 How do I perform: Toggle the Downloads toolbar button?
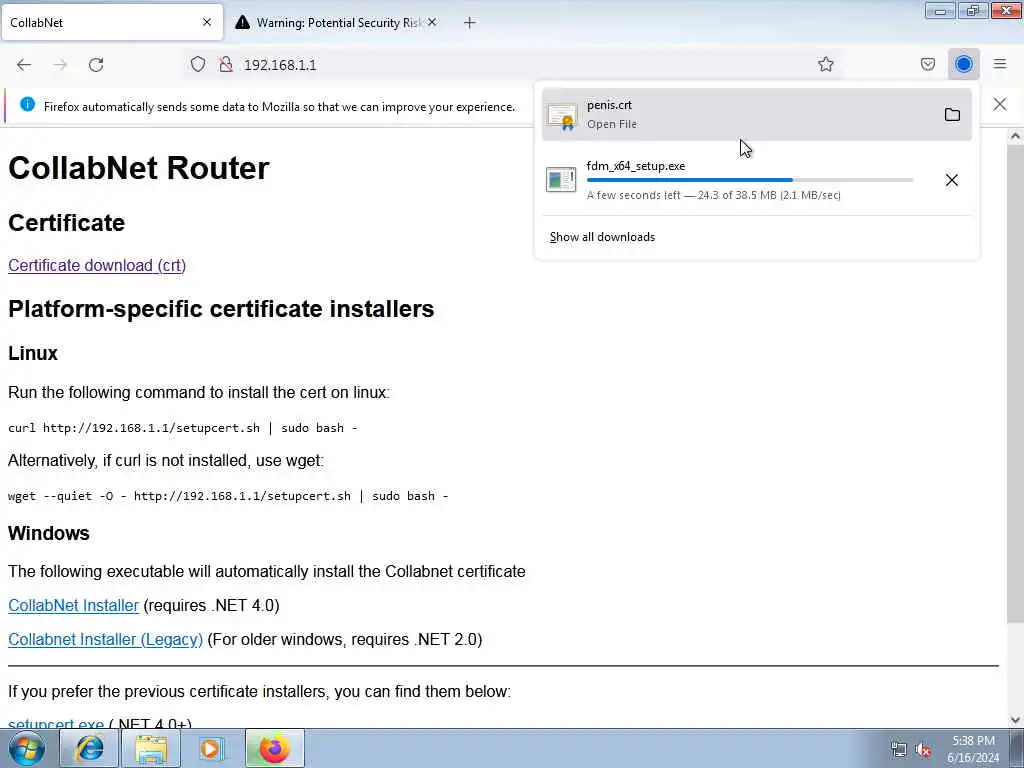(x=963, y=64)
